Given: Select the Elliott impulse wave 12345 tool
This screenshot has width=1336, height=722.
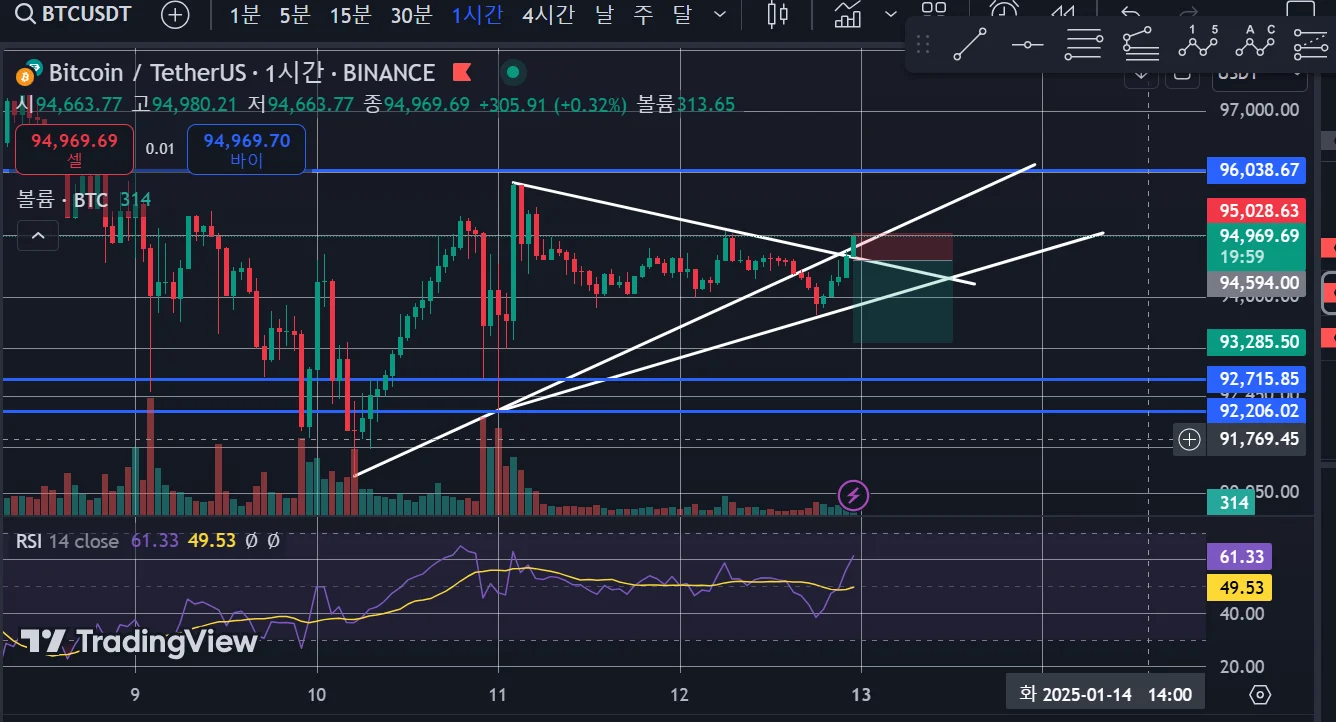Looking at the screenshot, I should pyautogui.click(x=1198, y=44).
